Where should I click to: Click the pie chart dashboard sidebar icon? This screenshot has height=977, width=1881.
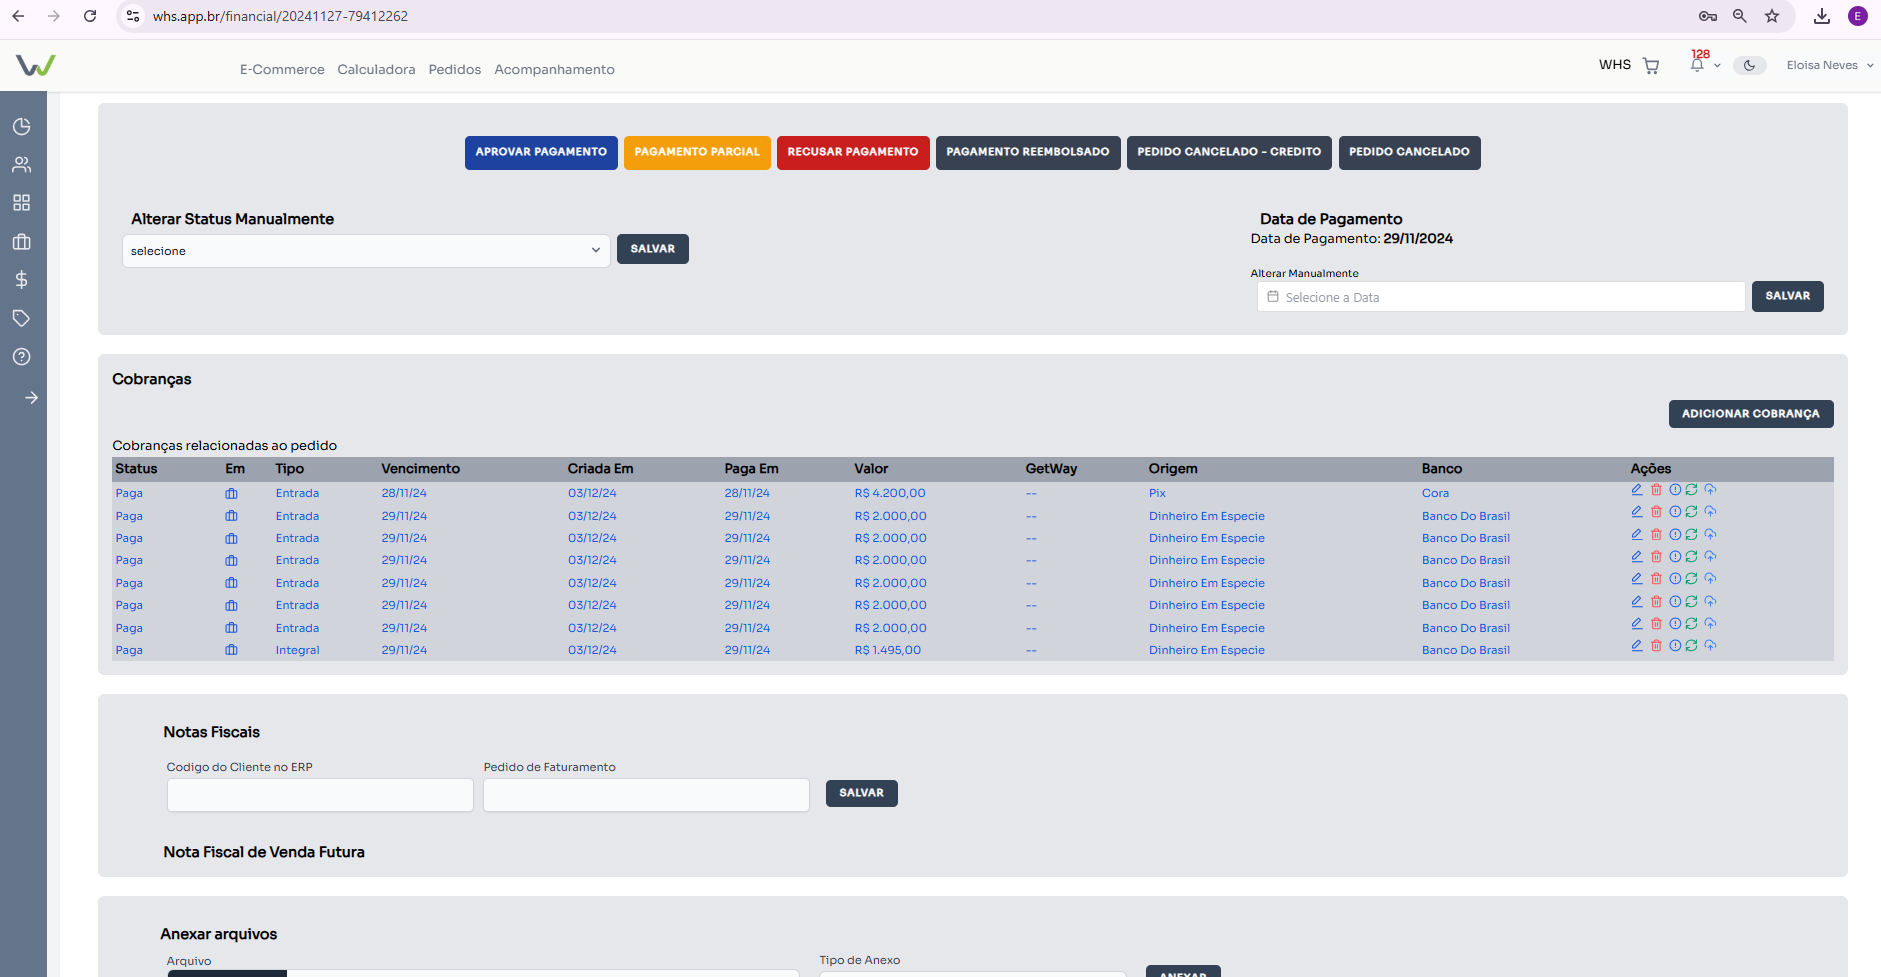click(x=21, y=127)
